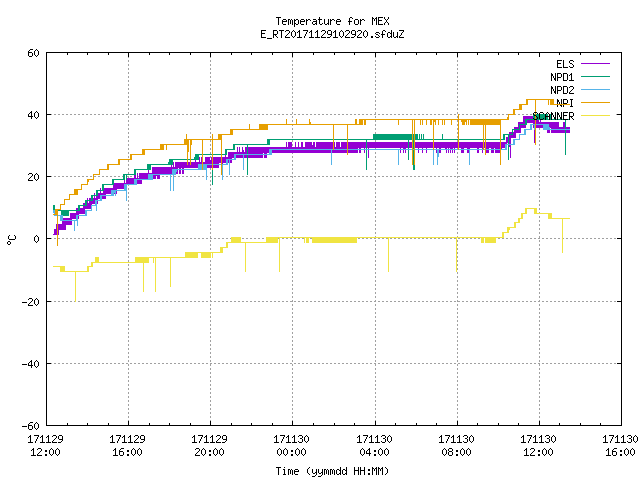Click the '08:00' x-axis time label
The image size is (640, 480).
coord(456,452)
